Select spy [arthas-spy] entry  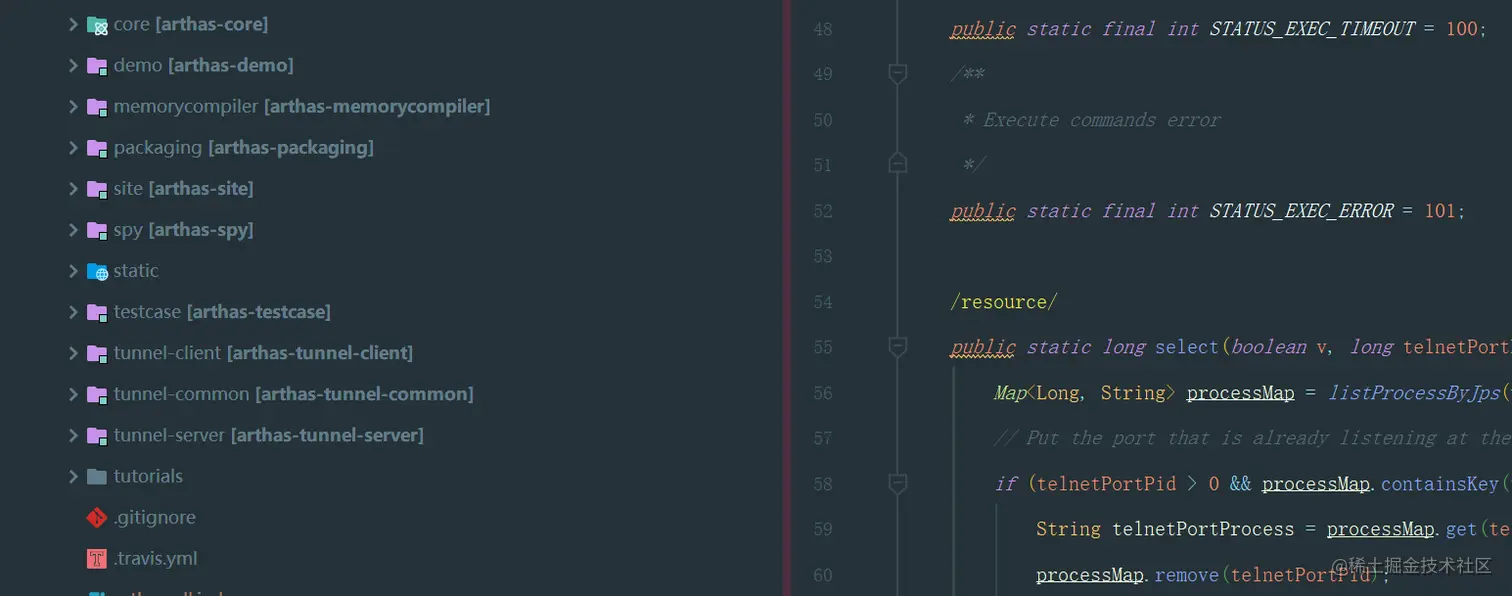point(184,229)
